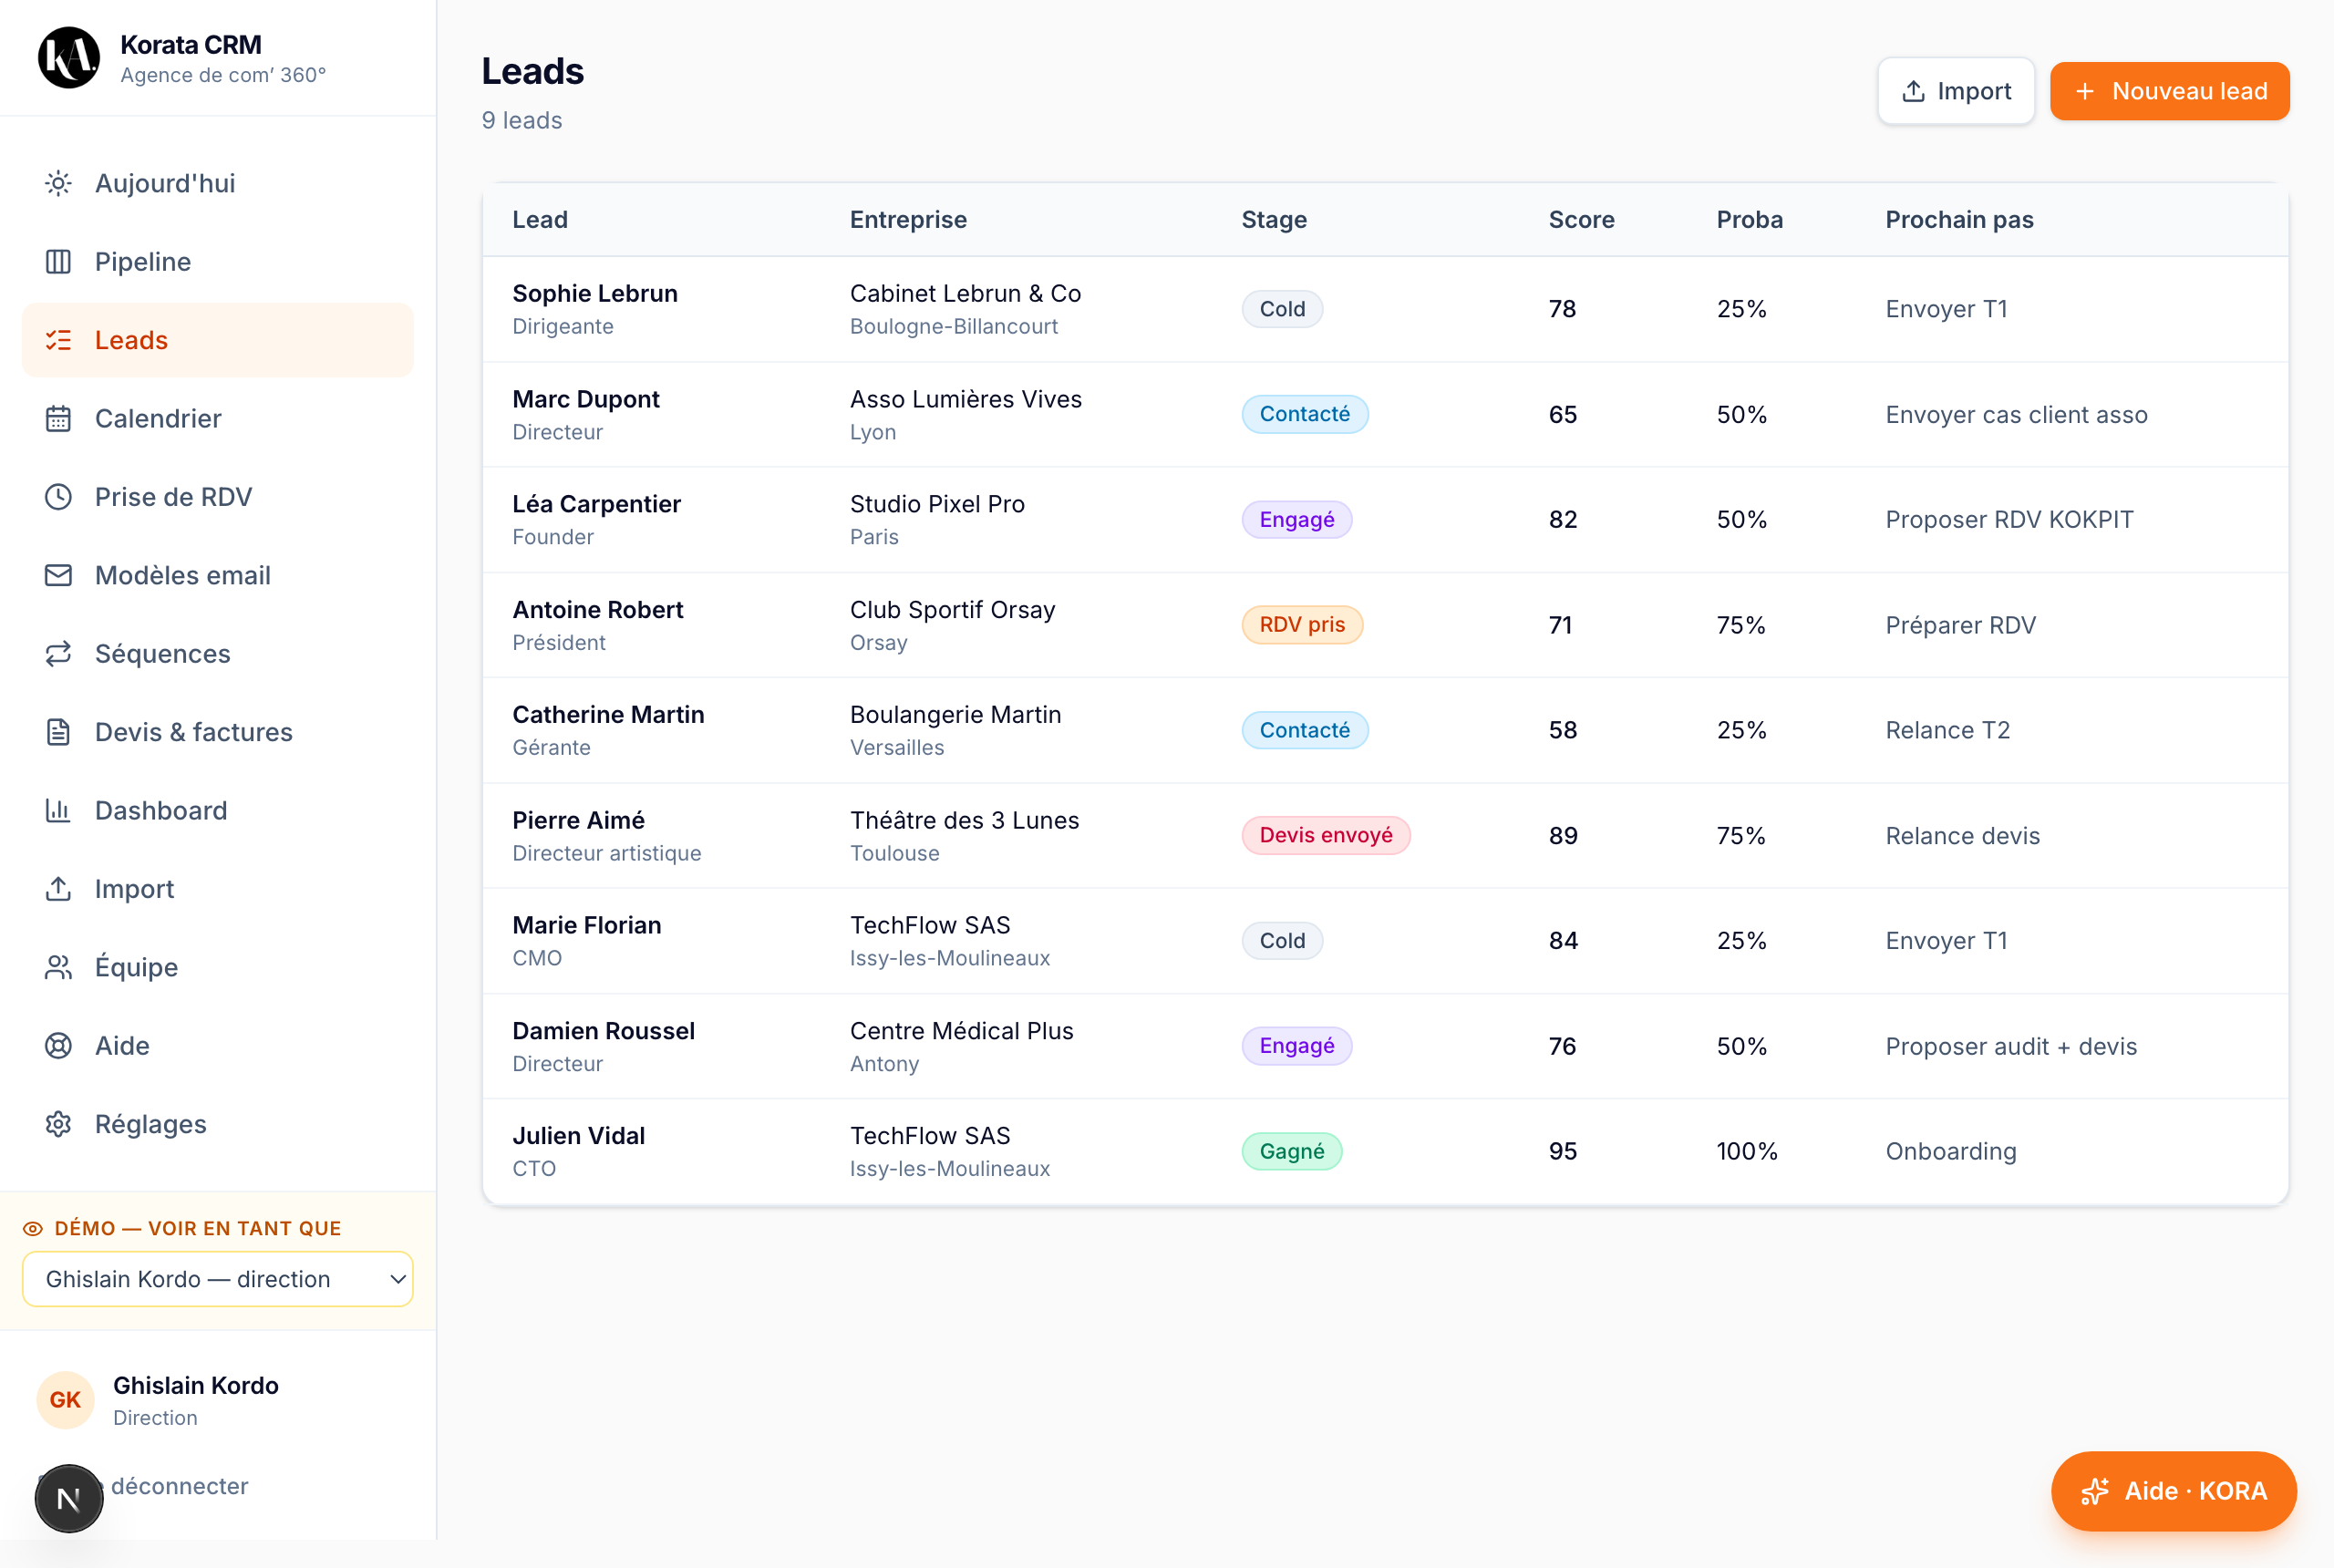
Task: Navigate to Modèles email
Action: pyautogui.click(x=218, y=575)
